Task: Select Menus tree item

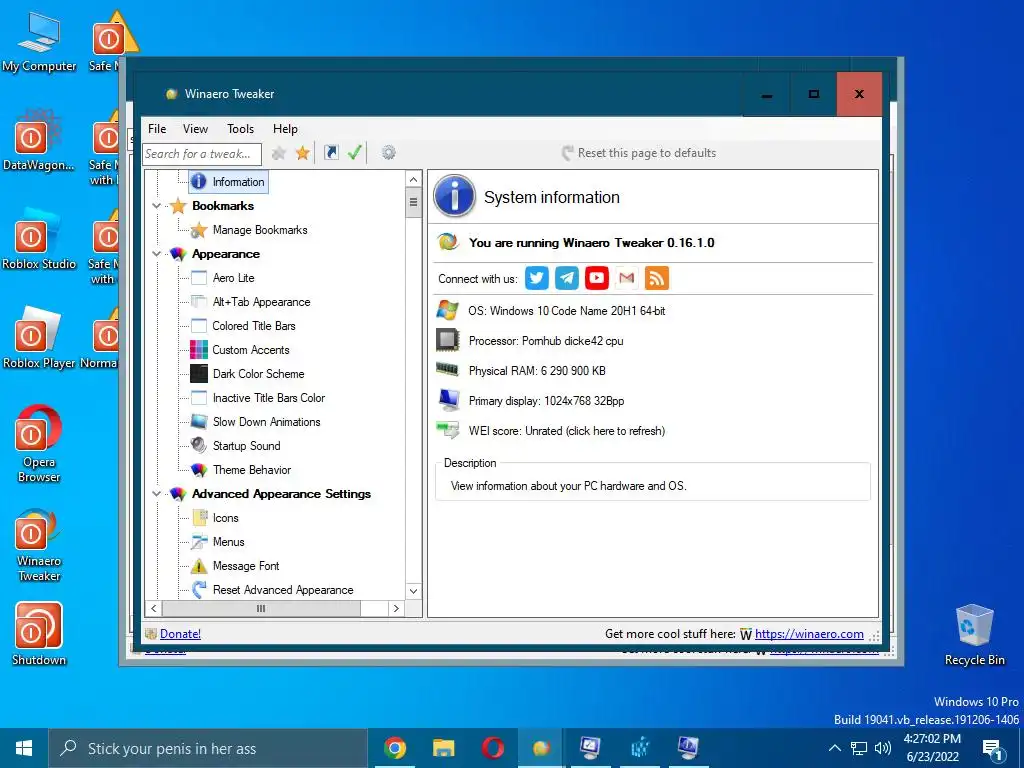Action: pos(228,542)
